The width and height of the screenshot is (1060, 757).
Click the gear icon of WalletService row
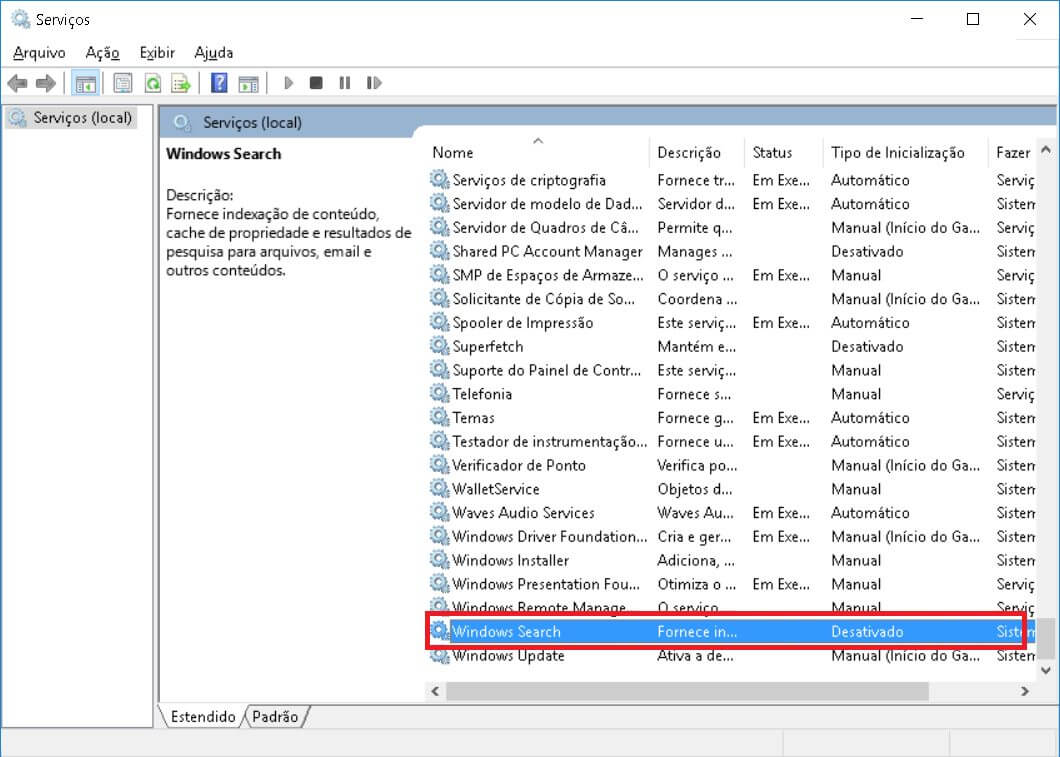point(439,489)
